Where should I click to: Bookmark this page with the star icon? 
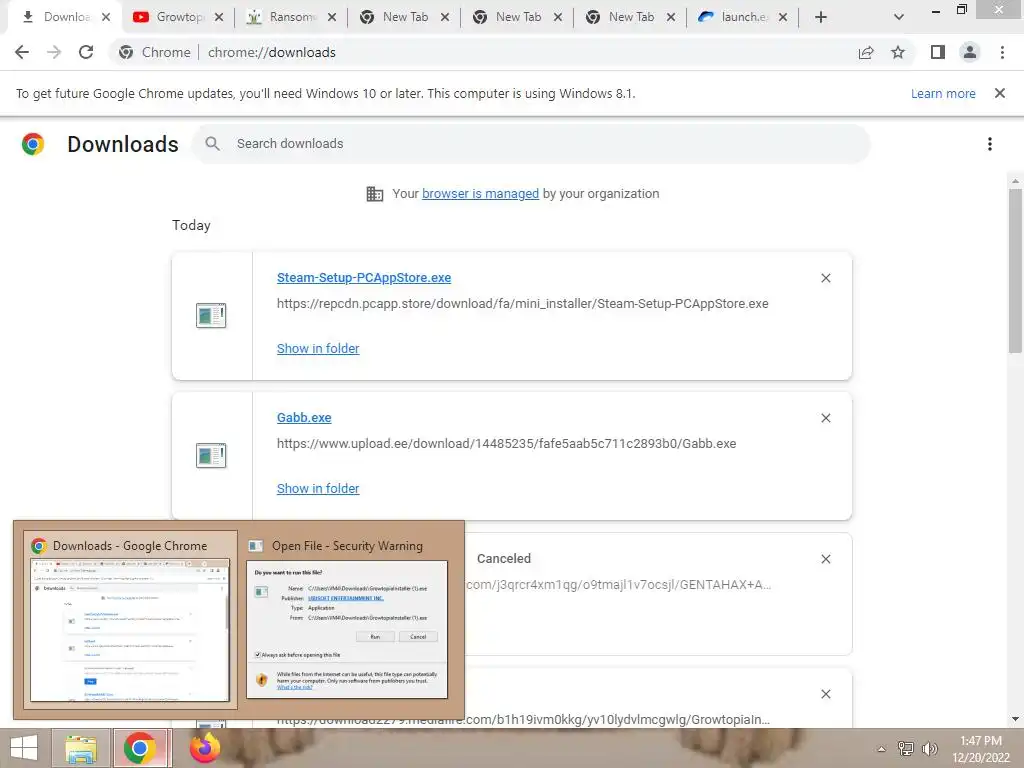tap(898, 52)
